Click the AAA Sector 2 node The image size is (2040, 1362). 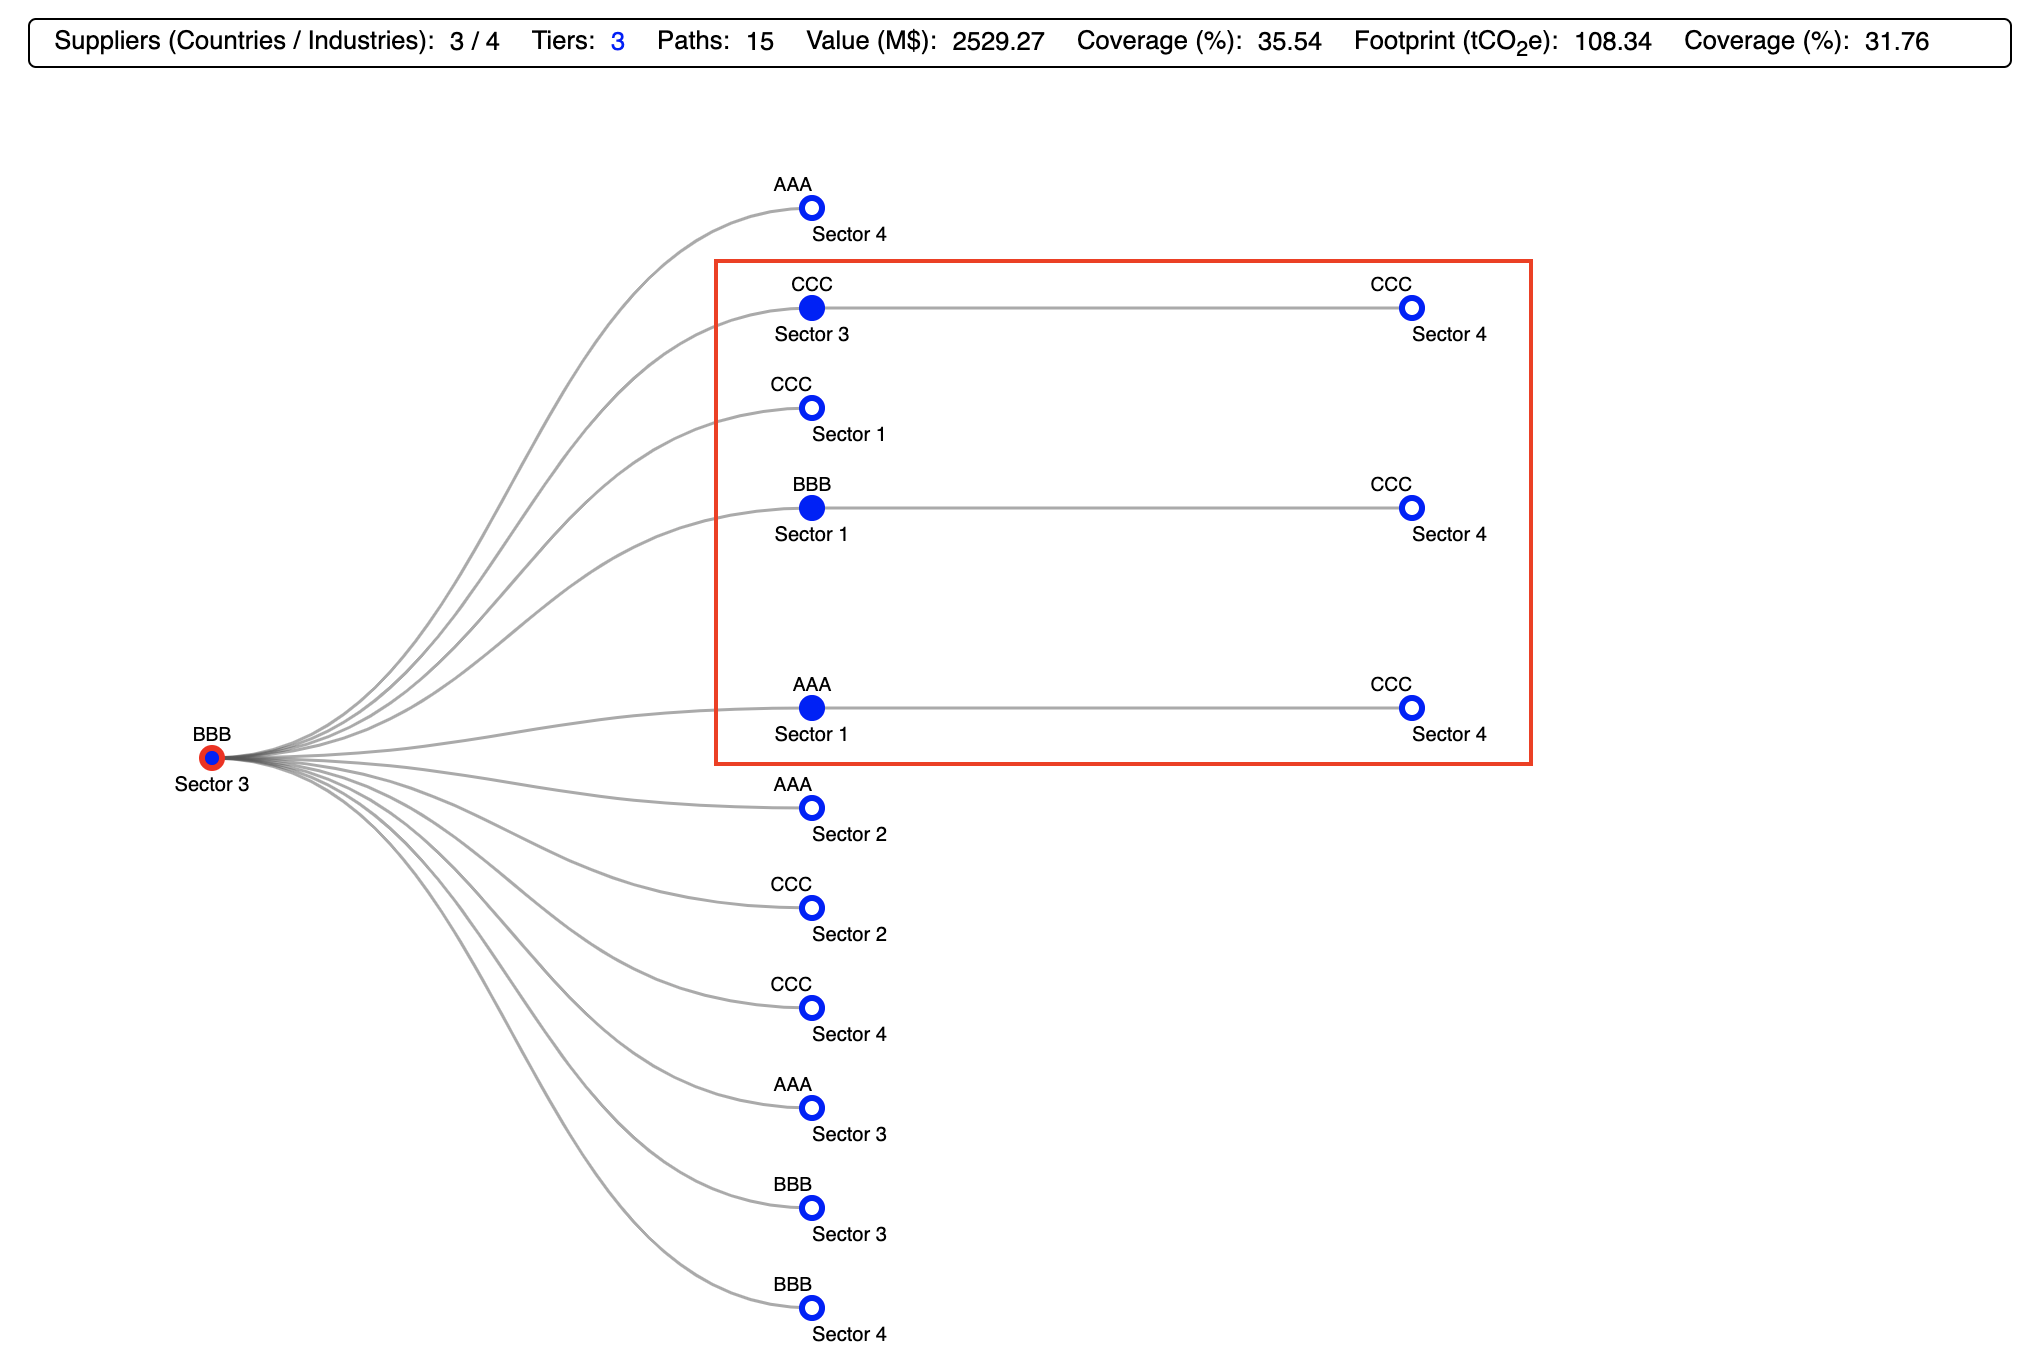tap(812, 808)
